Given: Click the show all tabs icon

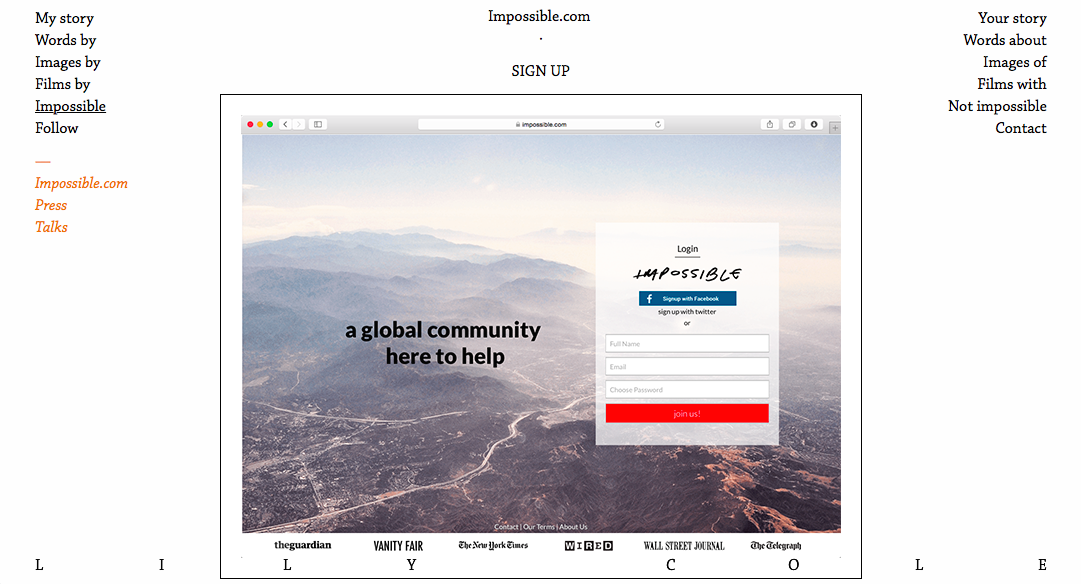Looking at the screenshot, I should click(x=792, y=124).
